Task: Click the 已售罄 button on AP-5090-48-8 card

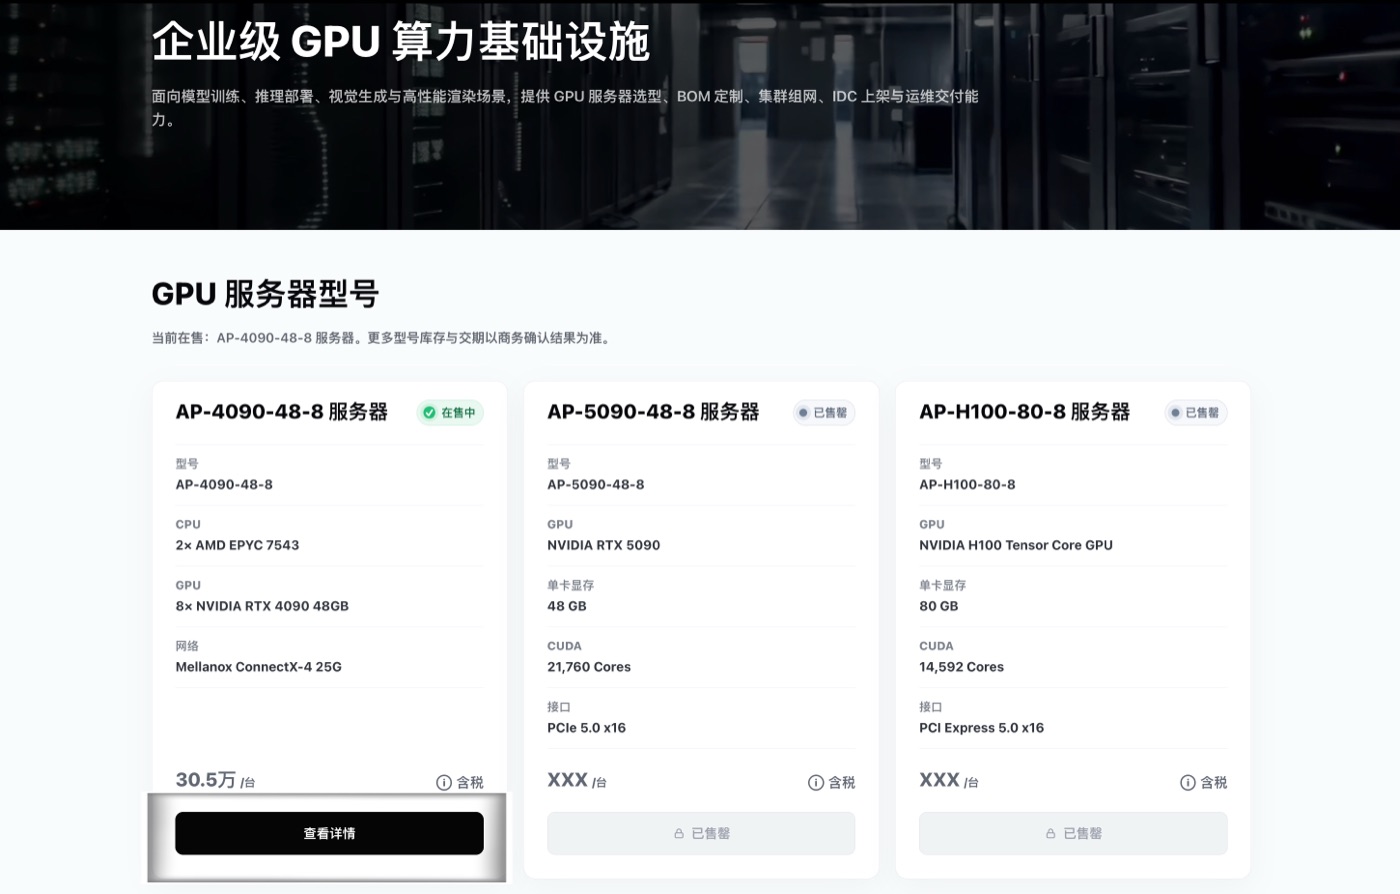Action: coord(701,833)
